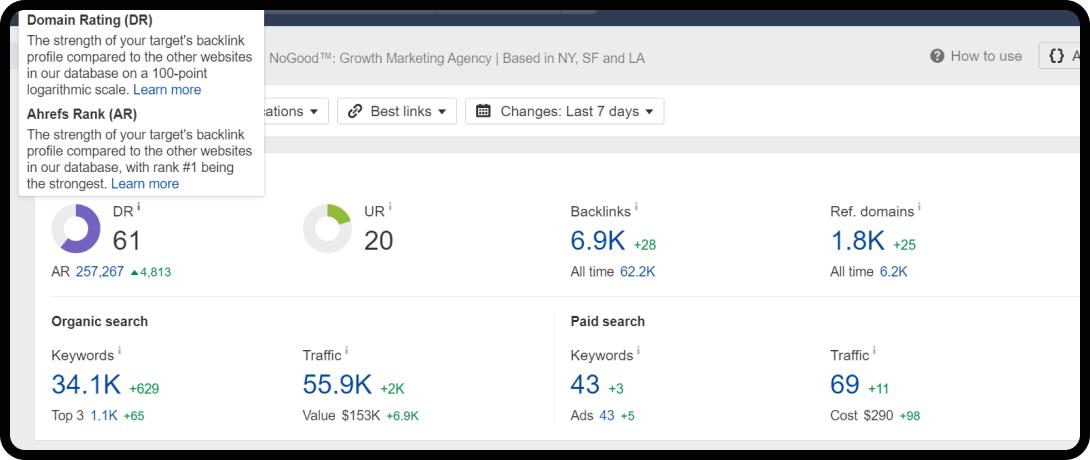Click info icon beside Organic Traffic
Screen dimensions: 1090x460
347,351
